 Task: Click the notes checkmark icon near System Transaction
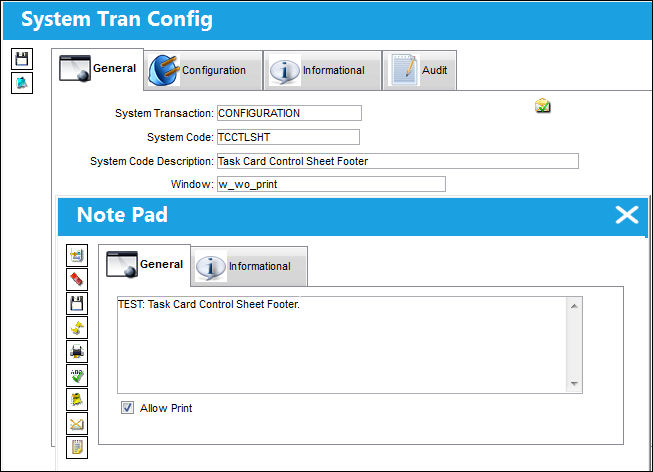tap(543, 106)
